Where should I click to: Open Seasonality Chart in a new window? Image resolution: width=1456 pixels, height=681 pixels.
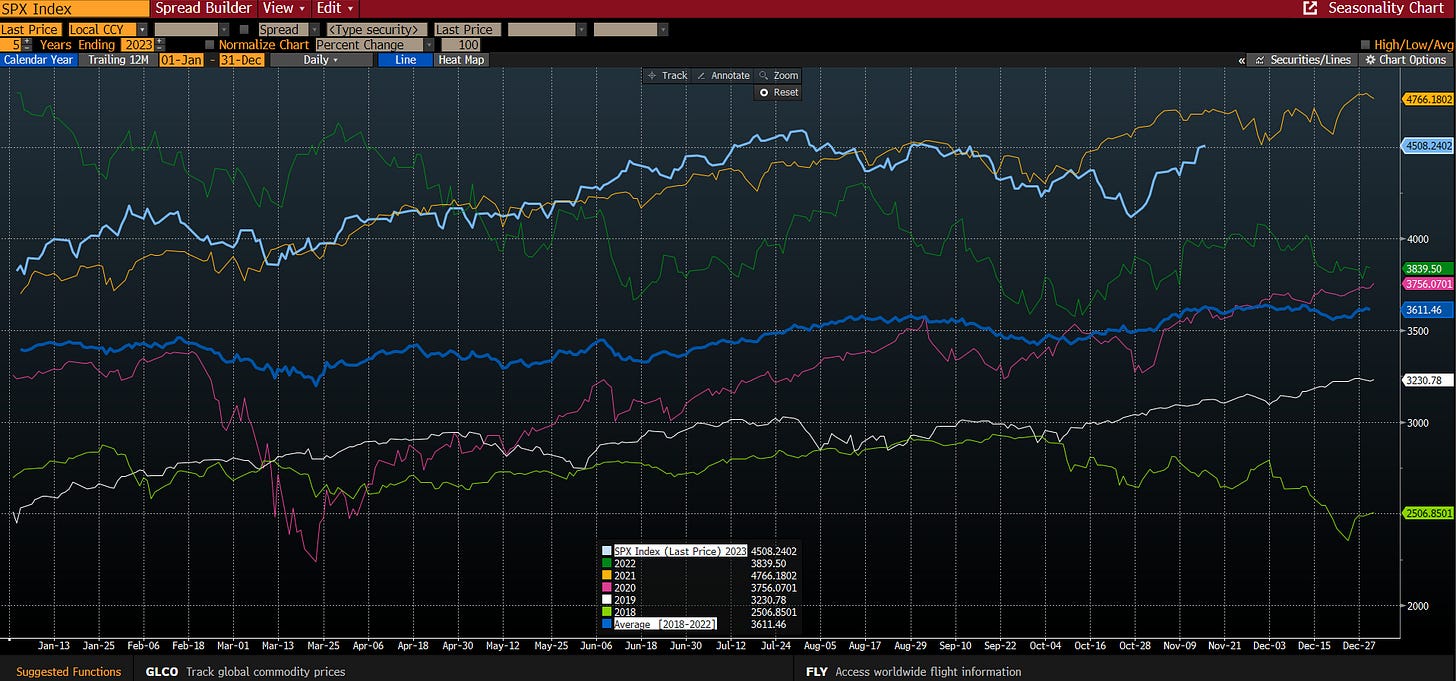[1310, 8]
